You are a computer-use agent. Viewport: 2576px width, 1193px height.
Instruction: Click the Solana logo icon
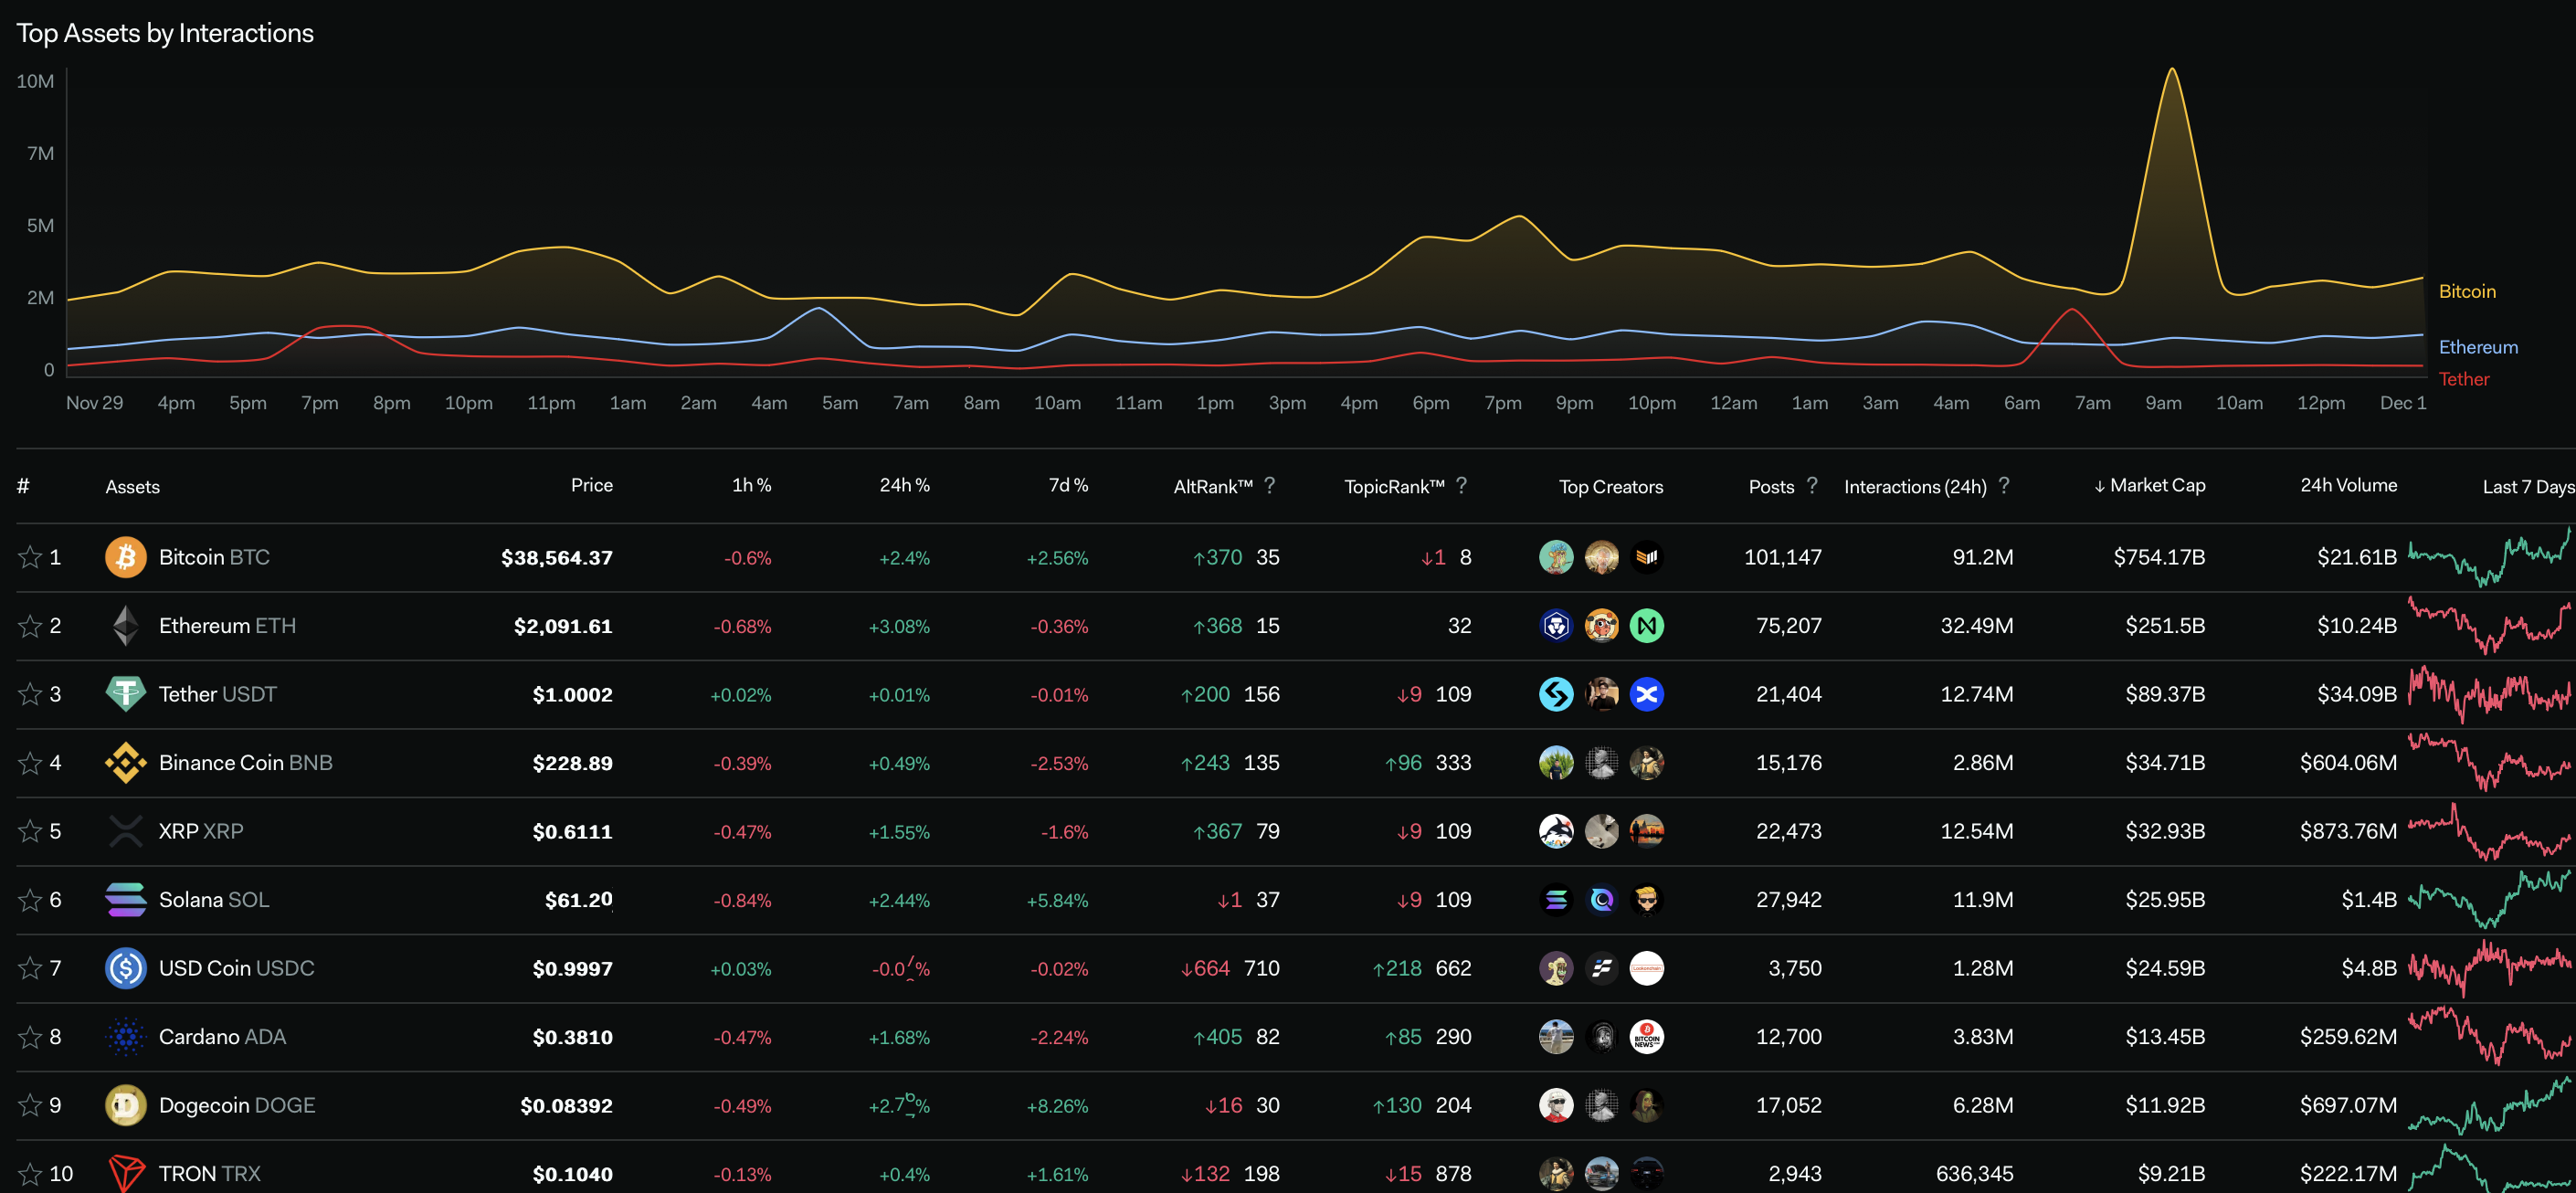(x=126, y=900)
